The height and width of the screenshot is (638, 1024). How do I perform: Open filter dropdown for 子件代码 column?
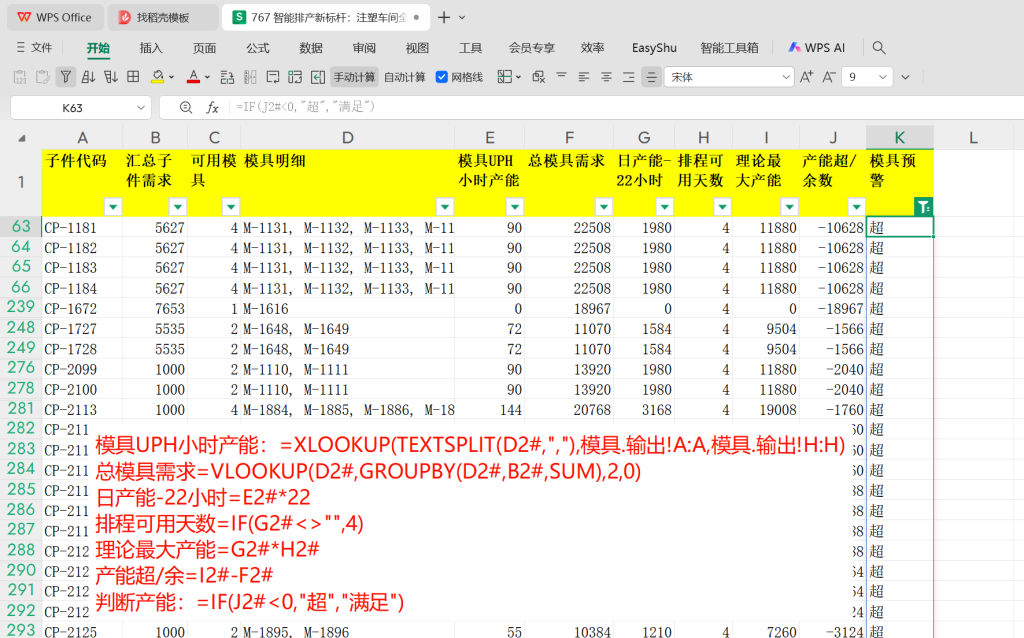pos(113,207)
